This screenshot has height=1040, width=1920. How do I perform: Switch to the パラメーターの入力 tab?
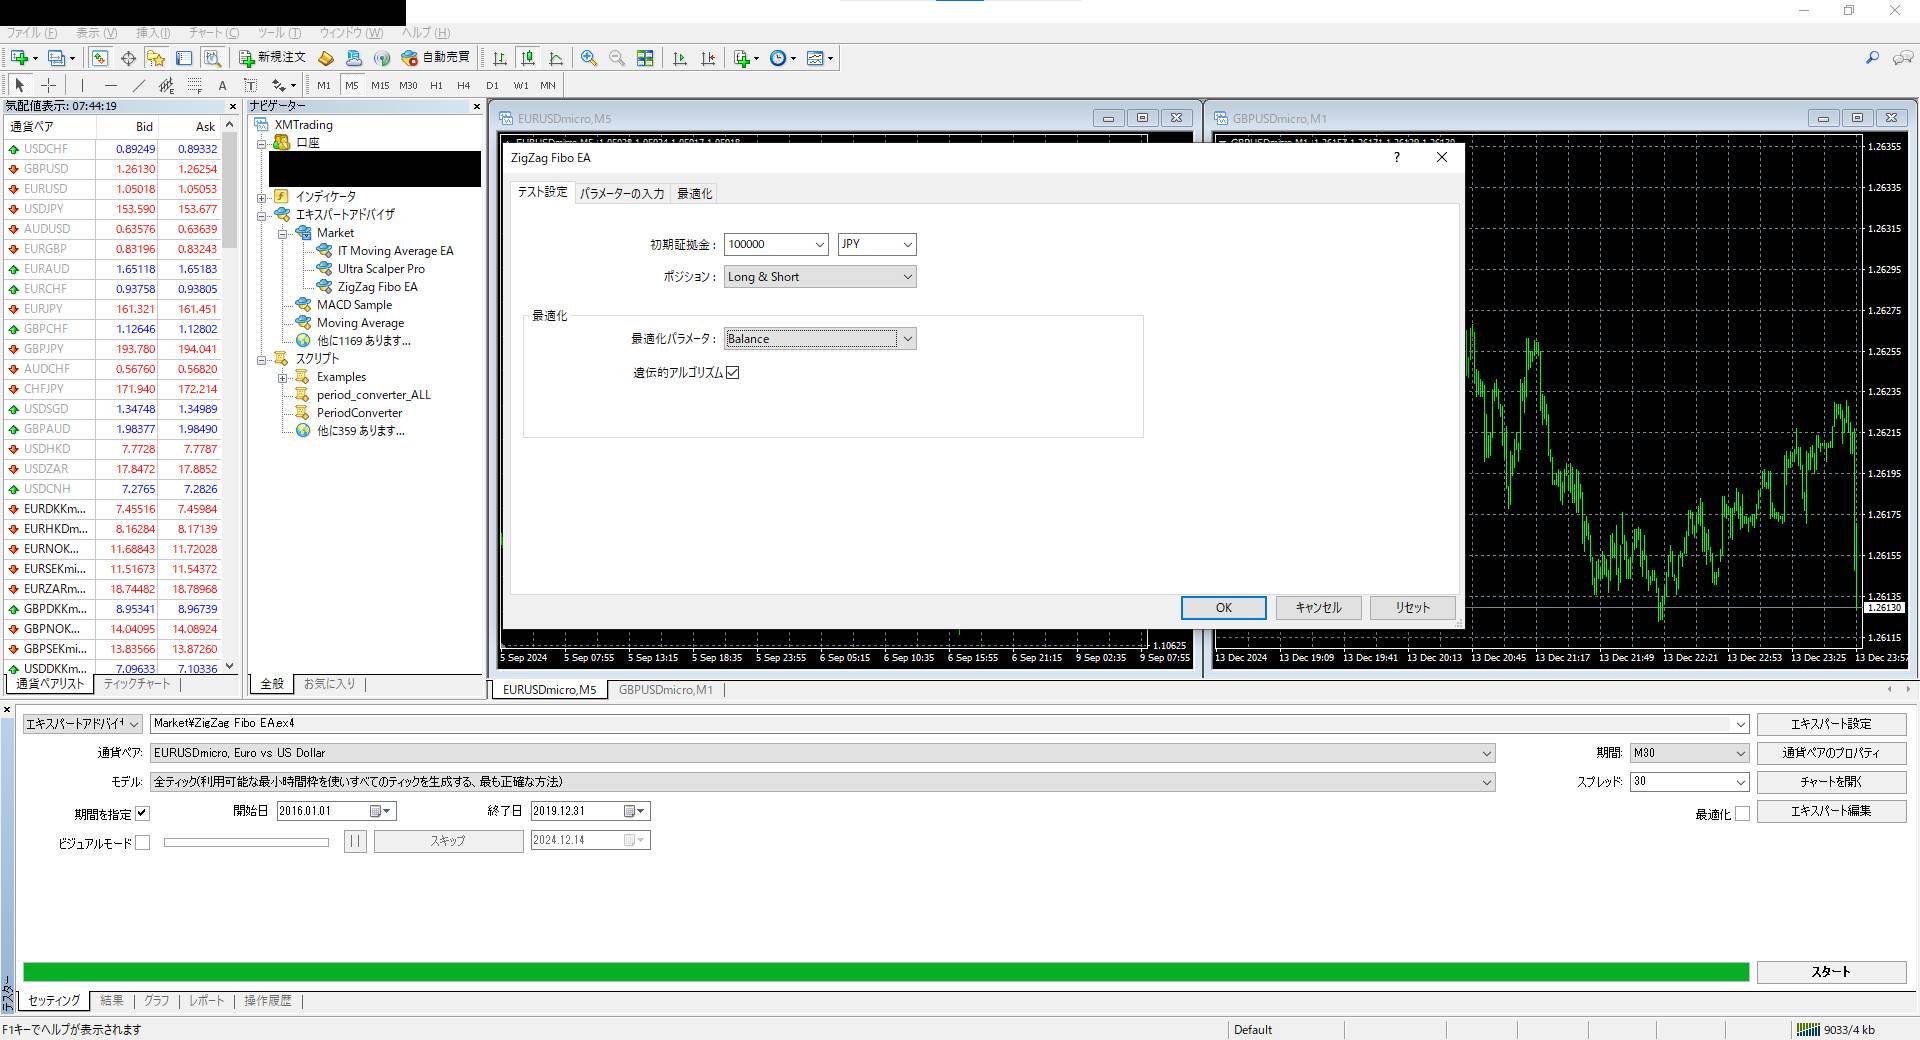pyautogui.click(x=622, y=193)
